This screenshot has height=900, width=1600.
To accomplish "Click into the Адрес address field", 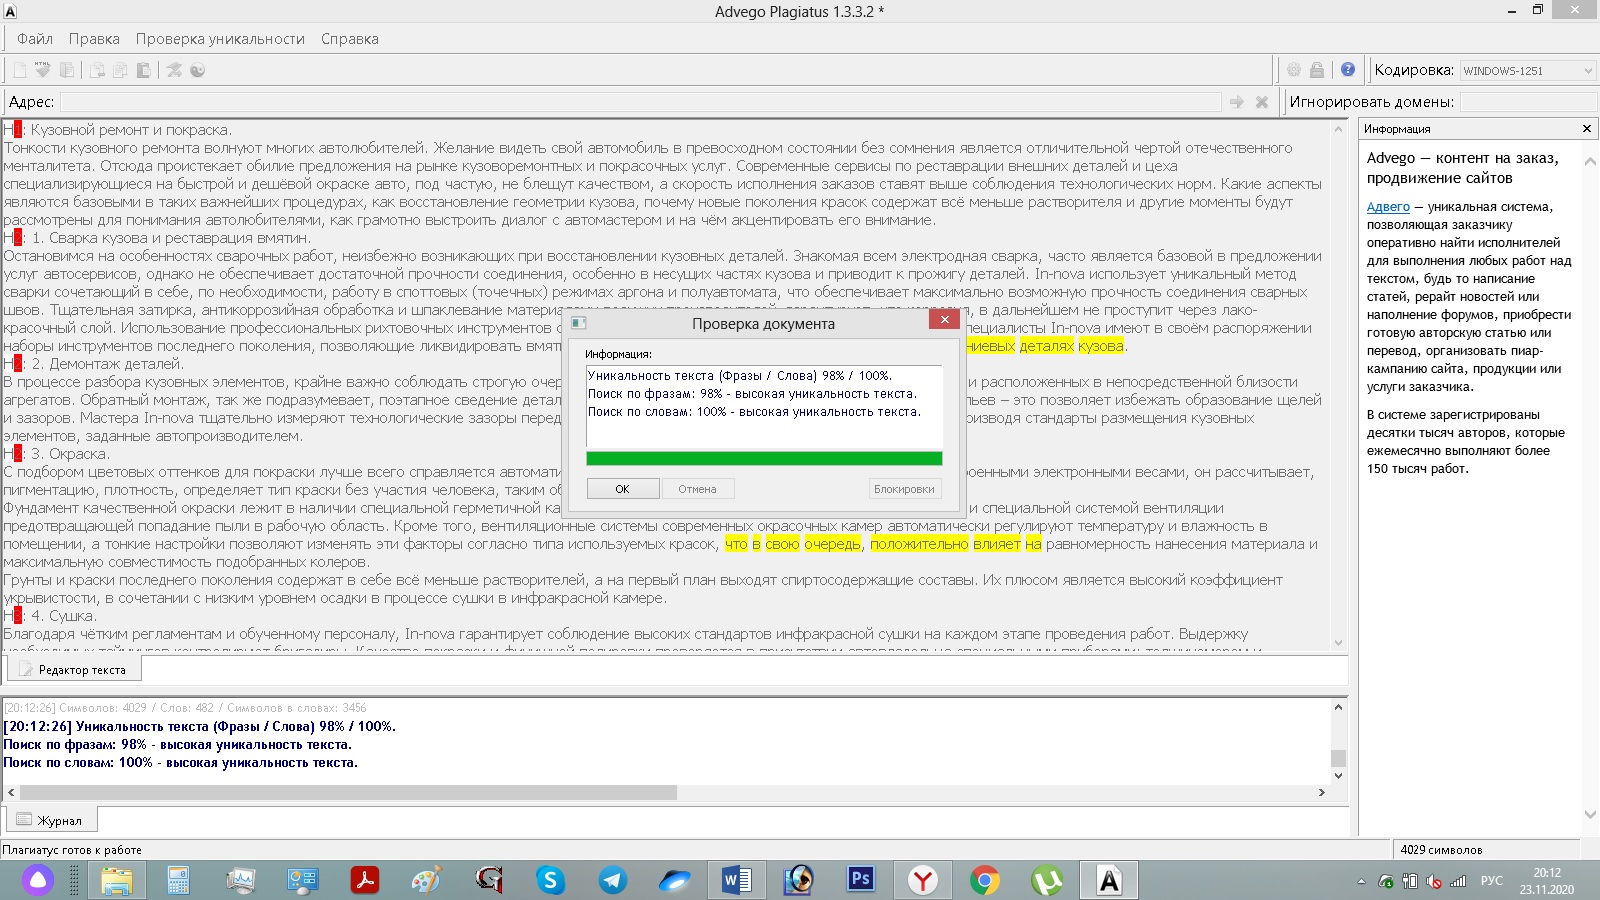I will coord(640,102).
